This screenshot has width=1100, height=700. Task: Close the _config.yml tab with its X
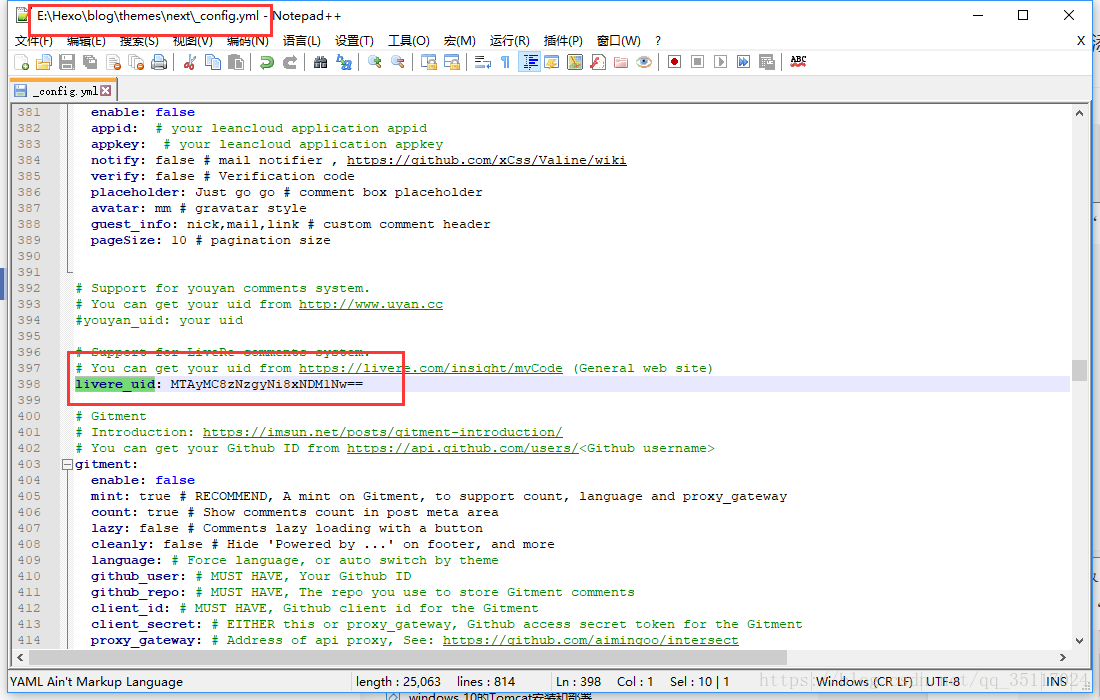tap(105, 90)
